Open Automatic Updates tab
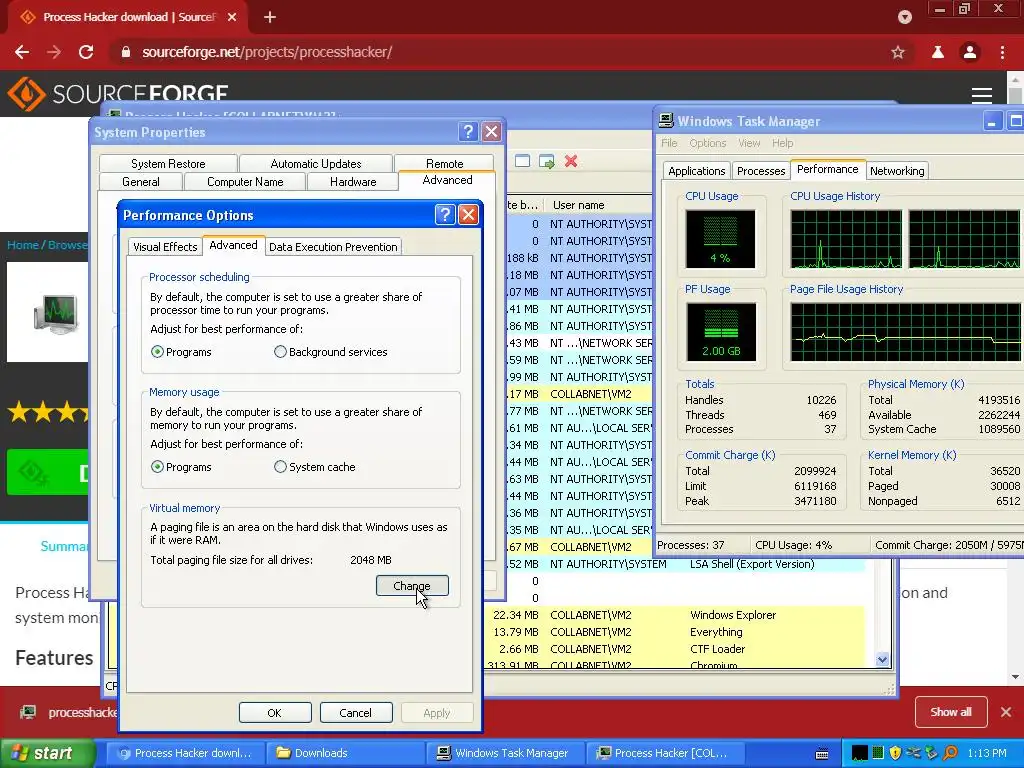1024x768 pixels. coord(315,163)
